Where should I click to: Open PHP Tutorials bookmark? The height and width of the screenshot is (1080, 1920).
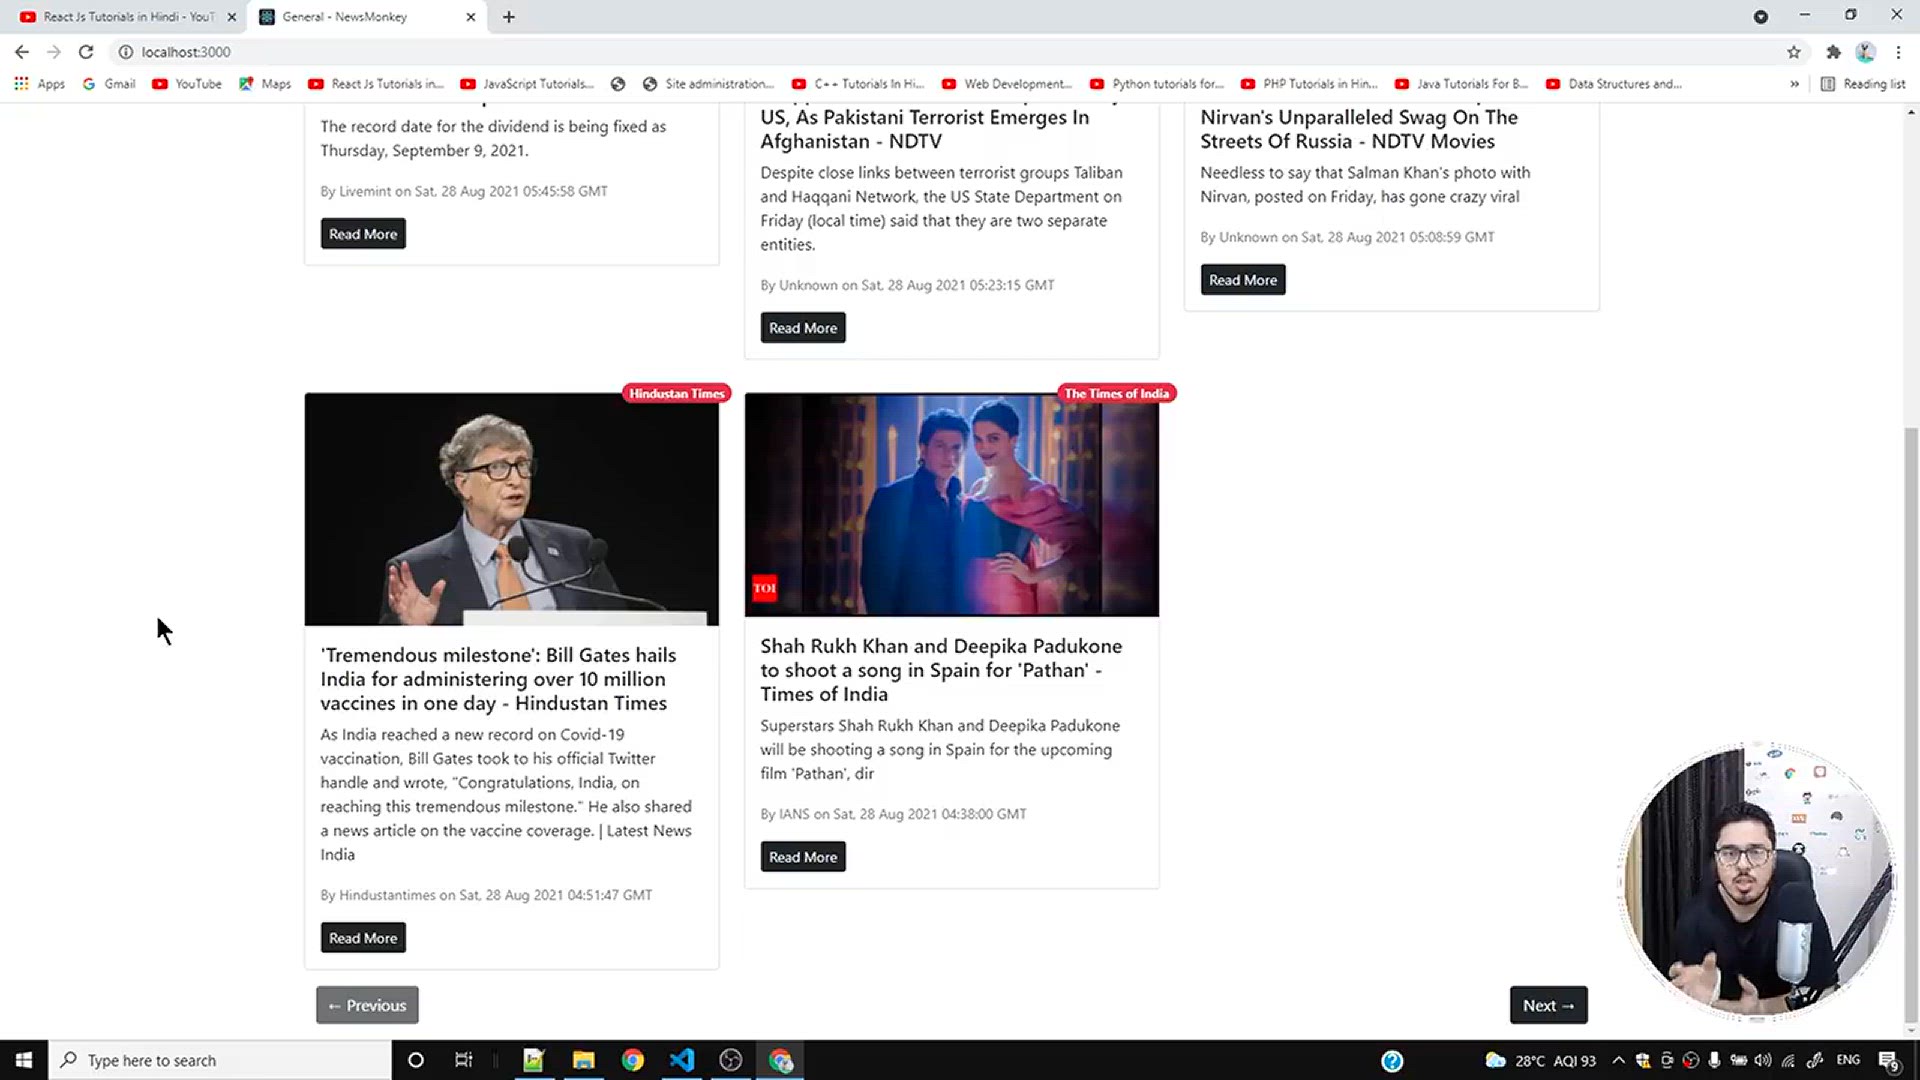click(x=1309, y=84)
